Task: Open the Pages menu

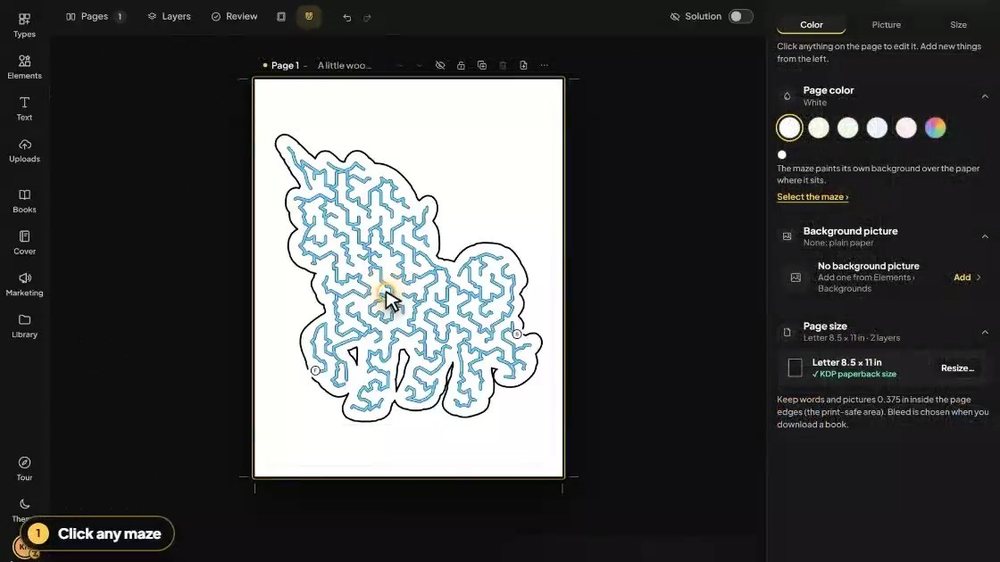Action: click(95, 17)
